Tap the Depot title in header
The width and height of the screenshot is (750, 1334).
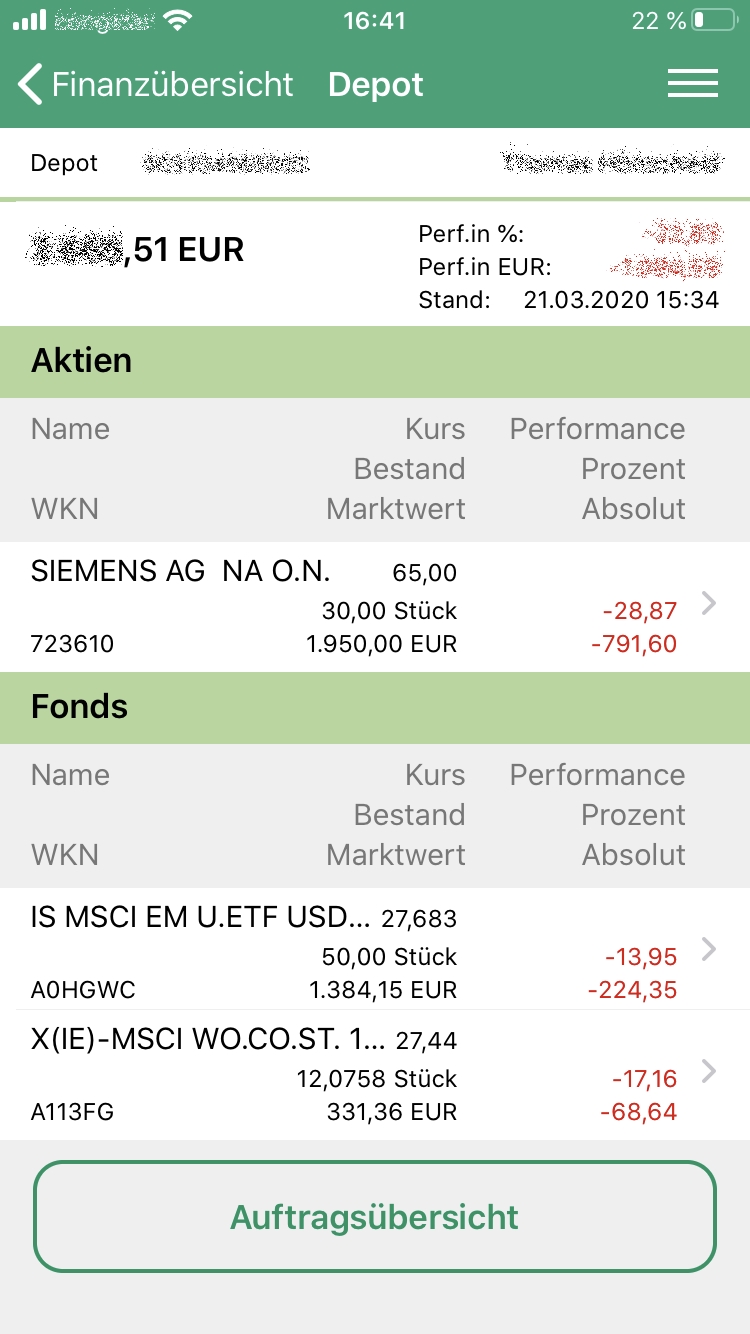[376, 85]
